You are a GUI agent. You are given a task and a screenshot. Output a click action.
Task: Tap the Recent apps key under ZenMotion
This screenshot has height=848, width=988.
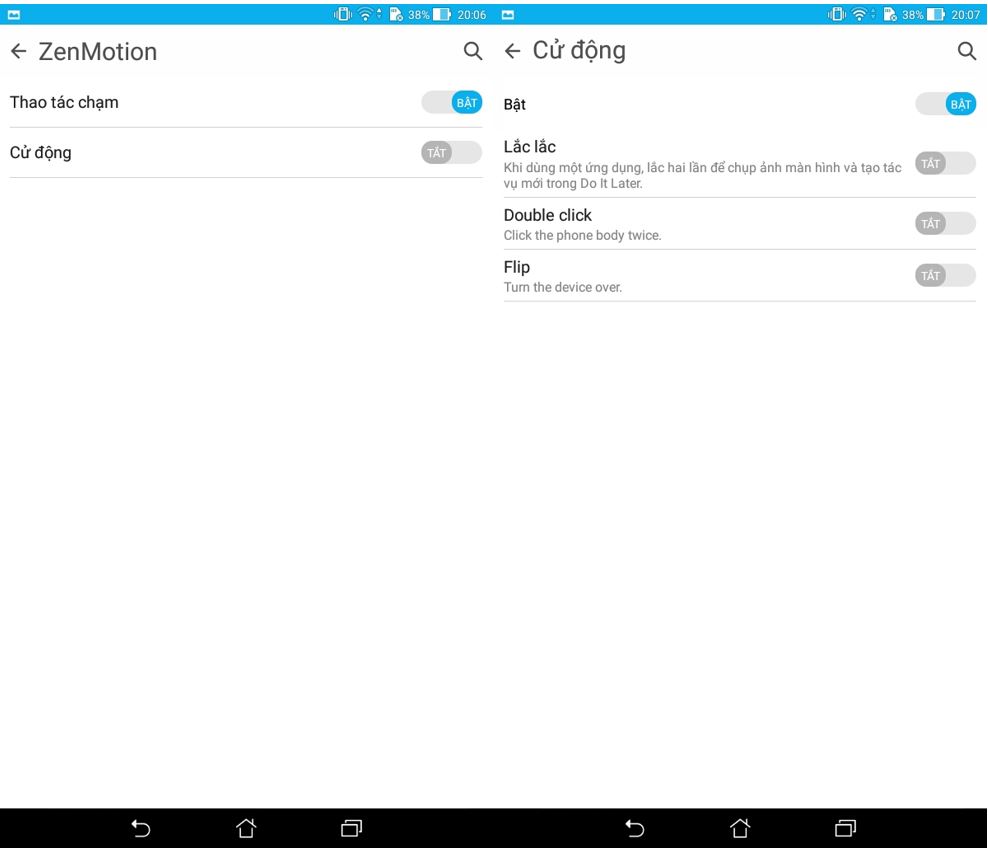[352, 828]
